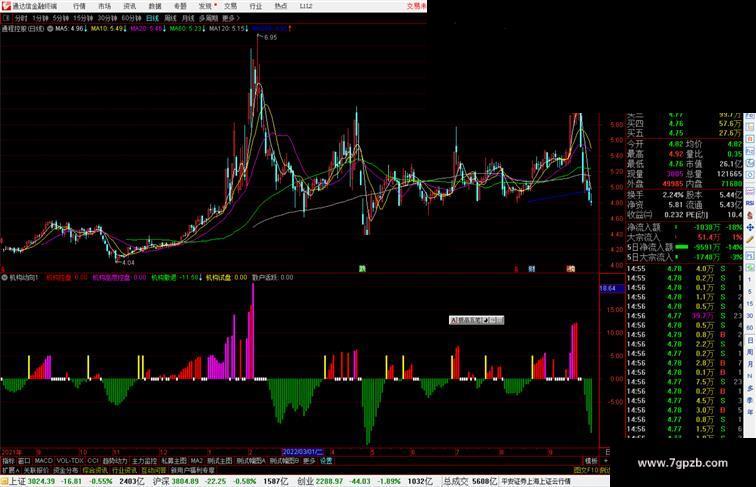Image resolution: width=756 pixels, height=487 pixels.
Task: Select the CCI indicator tab
Action: [x=93, y=461]
